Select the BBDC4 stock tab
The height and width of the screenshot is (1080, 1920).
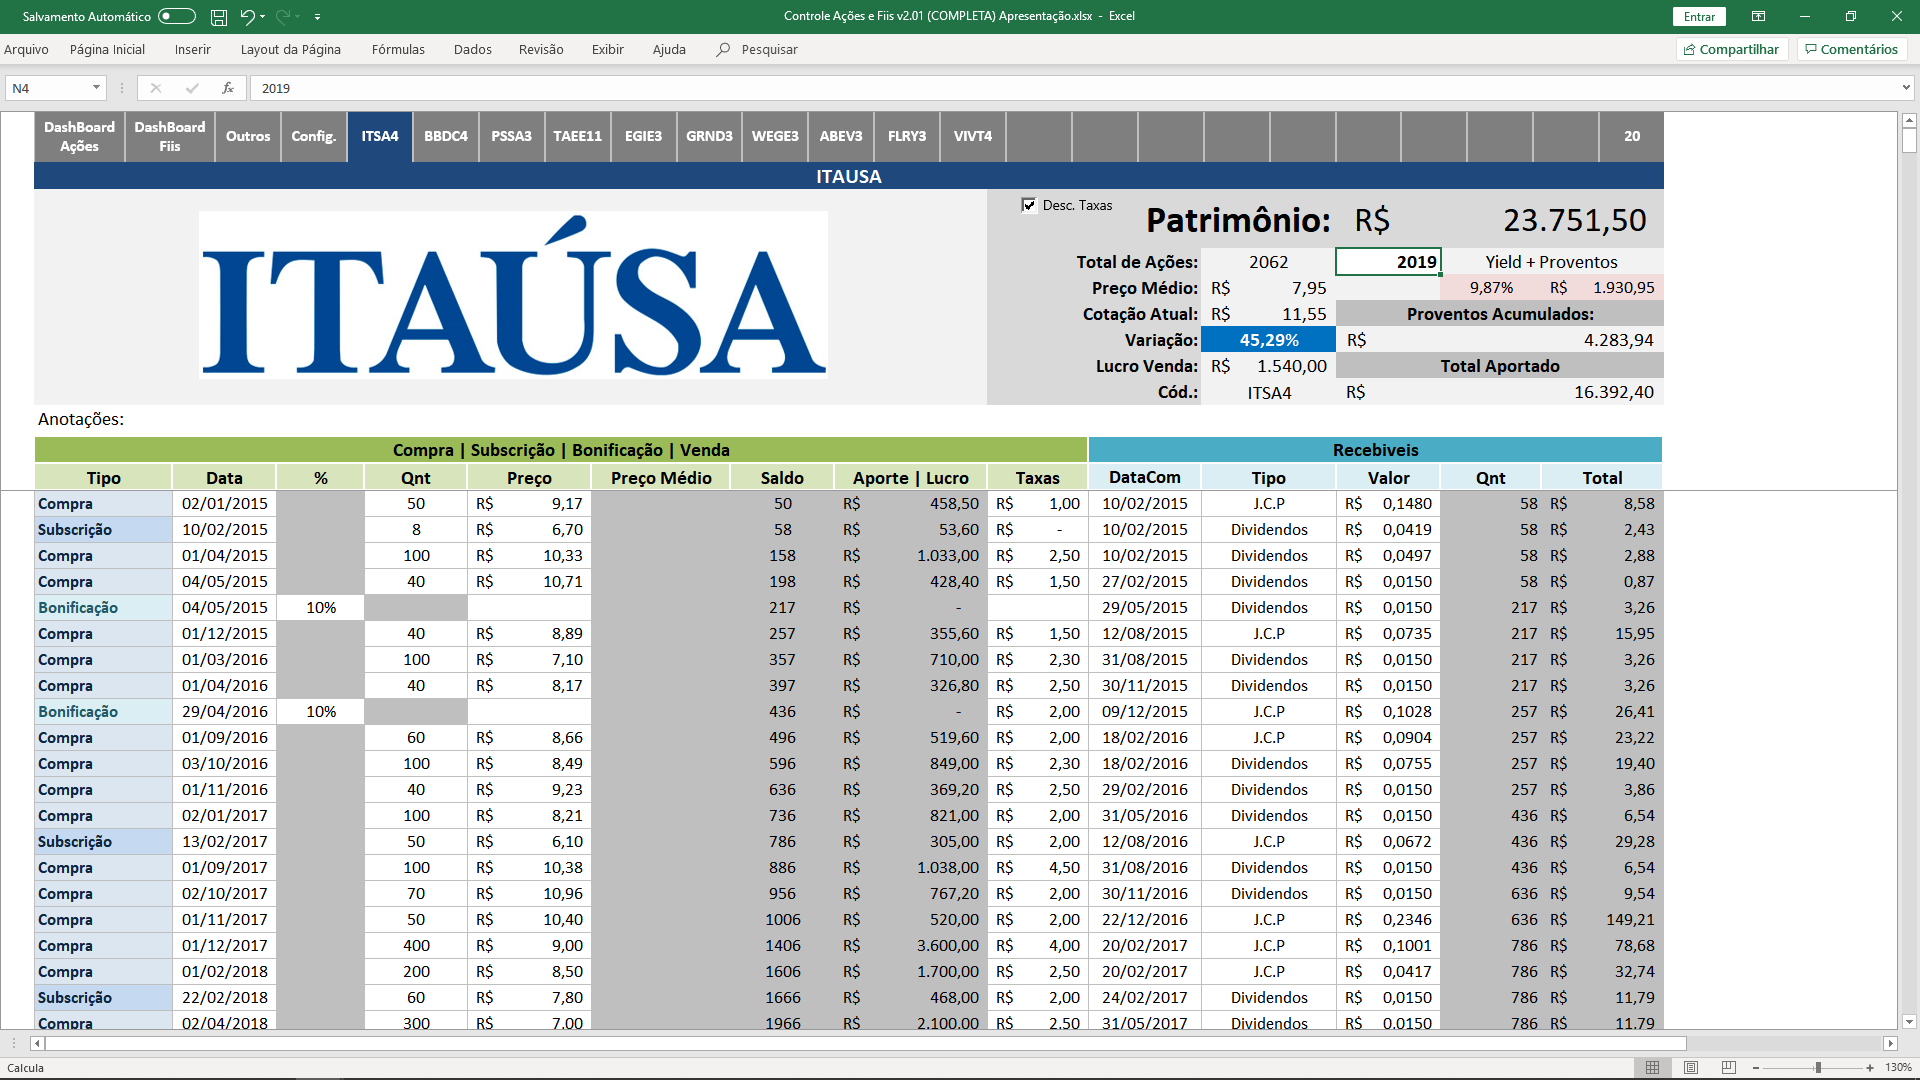(x=446, y=136)
